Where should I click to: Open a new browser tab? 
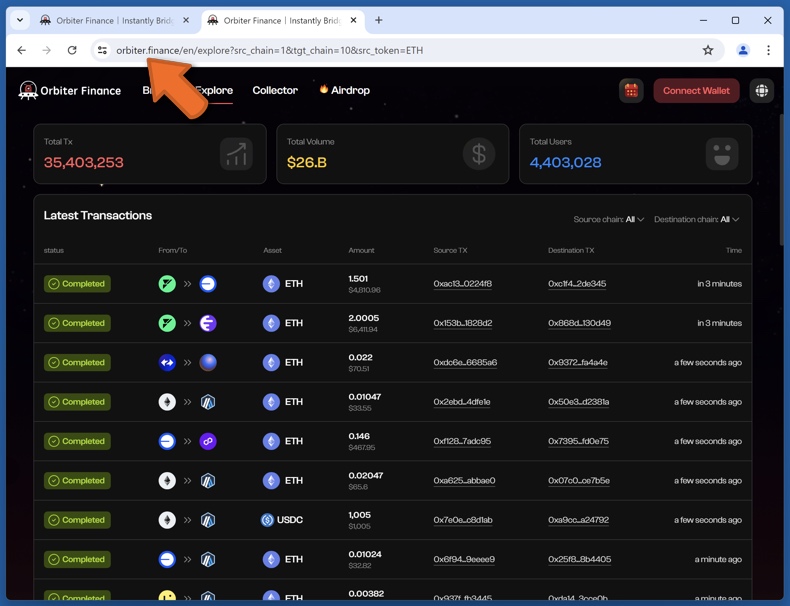pos(378,20)
